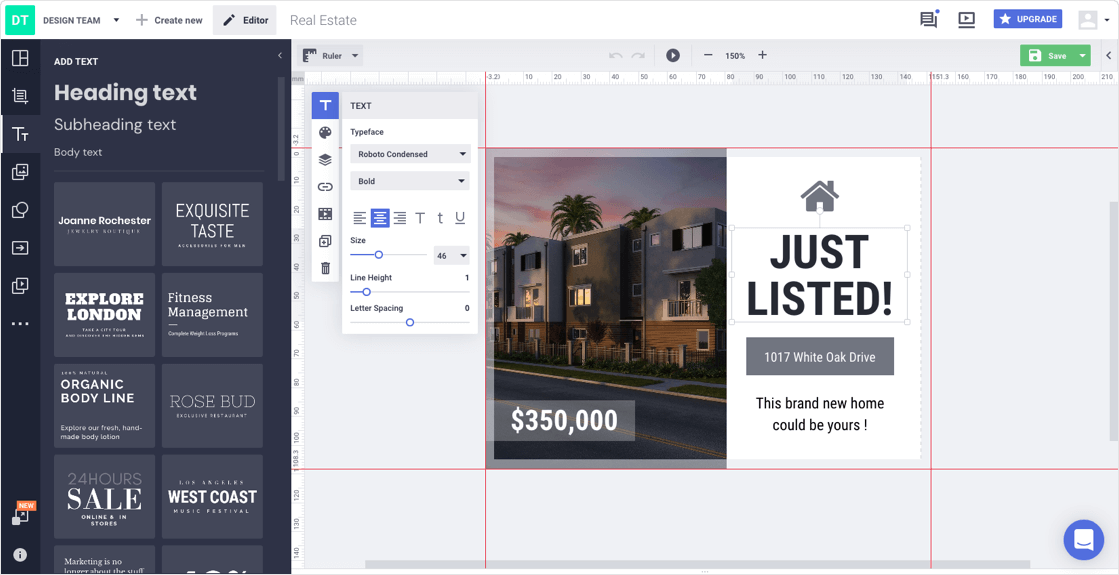Zoom in with the plus button
Image resolution: width=1119 pixels, height=575 pixels.
[x=762, y=56]
